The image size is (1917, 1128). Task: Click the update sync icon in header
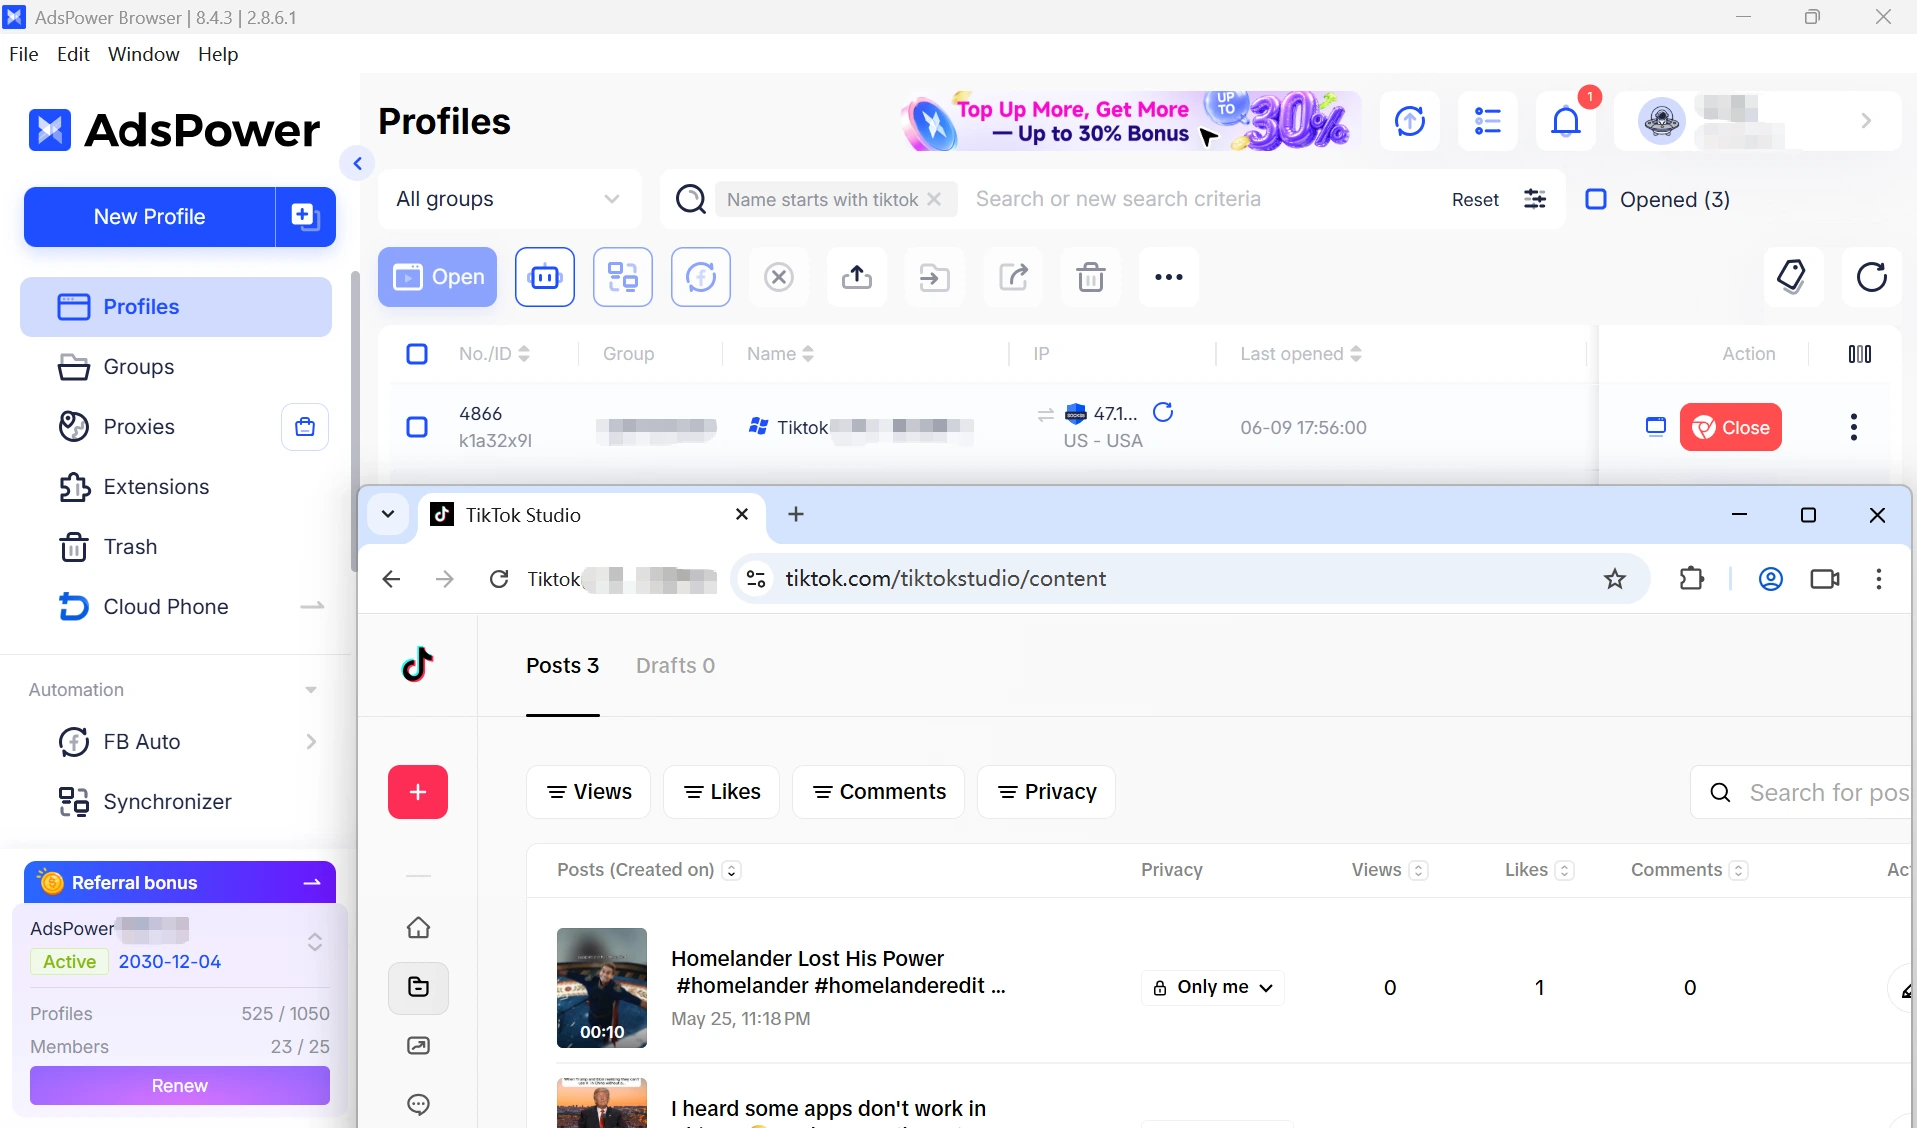click(x=1410, y=121)
